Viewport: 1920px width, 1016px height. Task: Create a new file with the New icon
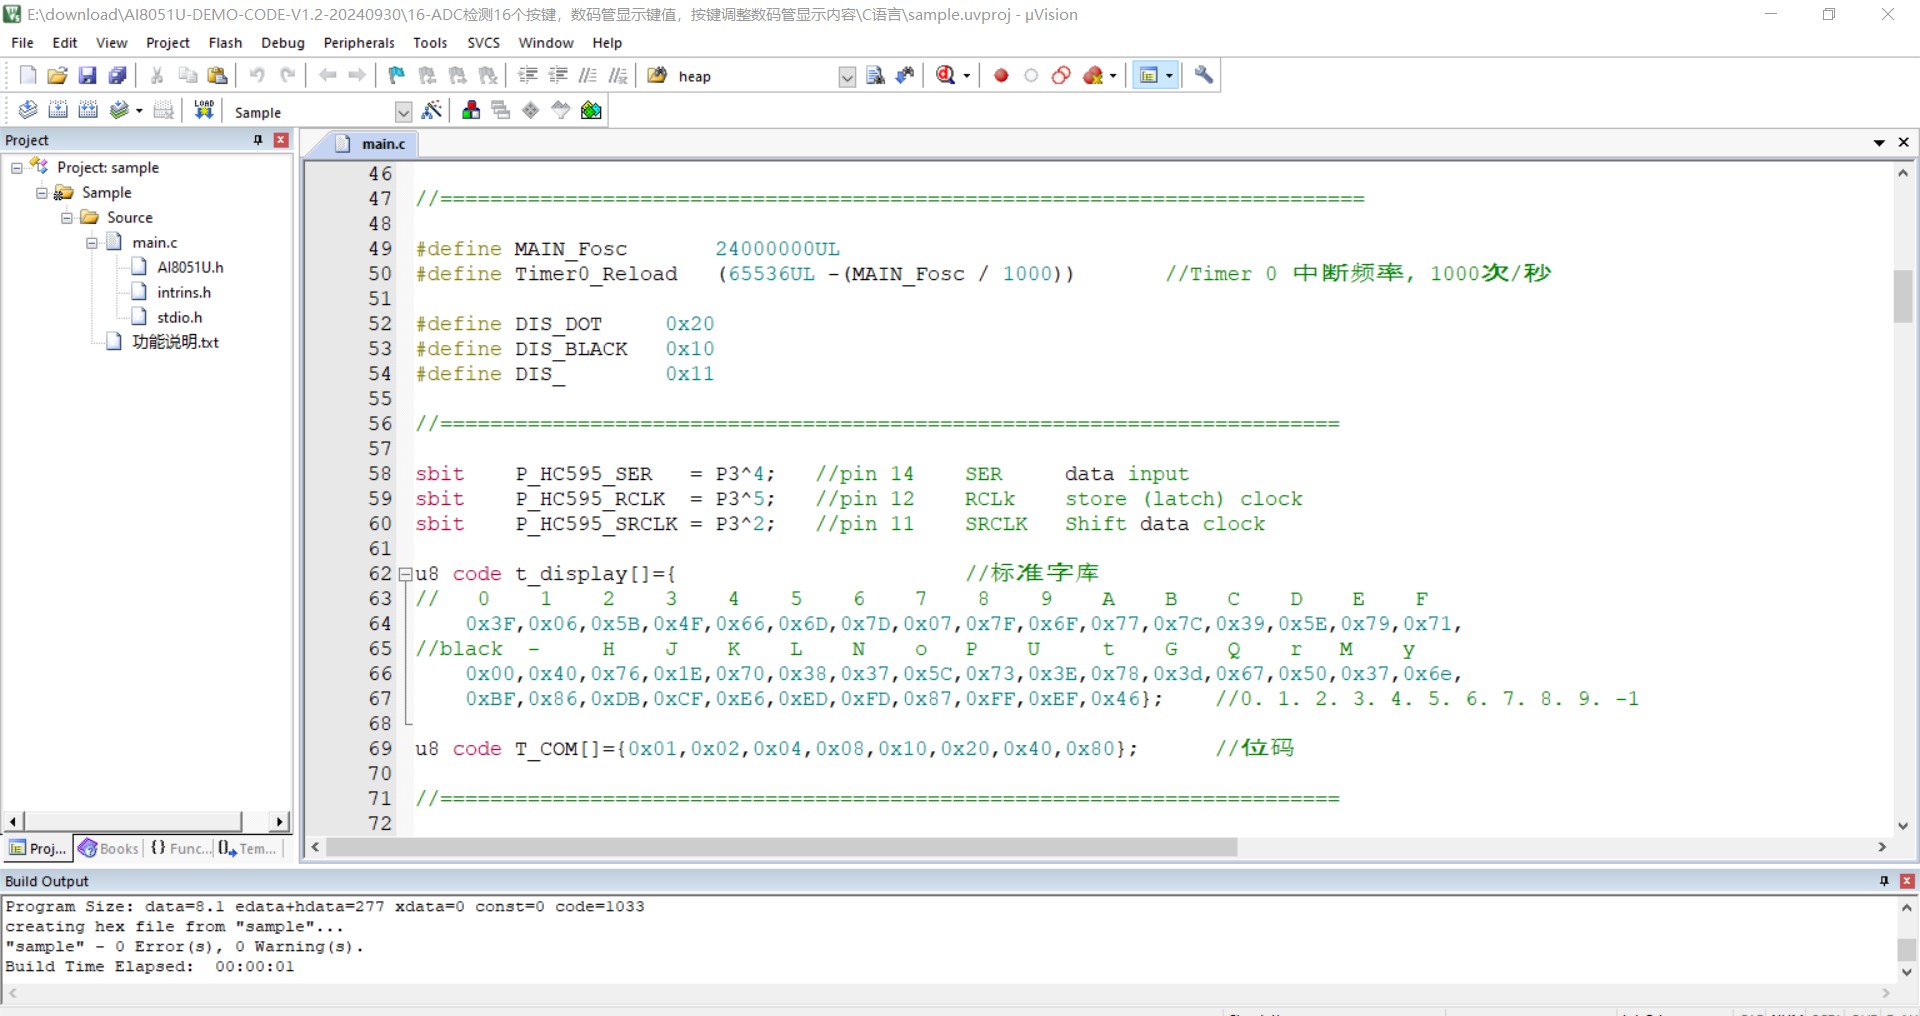click(x=28, y=75)
